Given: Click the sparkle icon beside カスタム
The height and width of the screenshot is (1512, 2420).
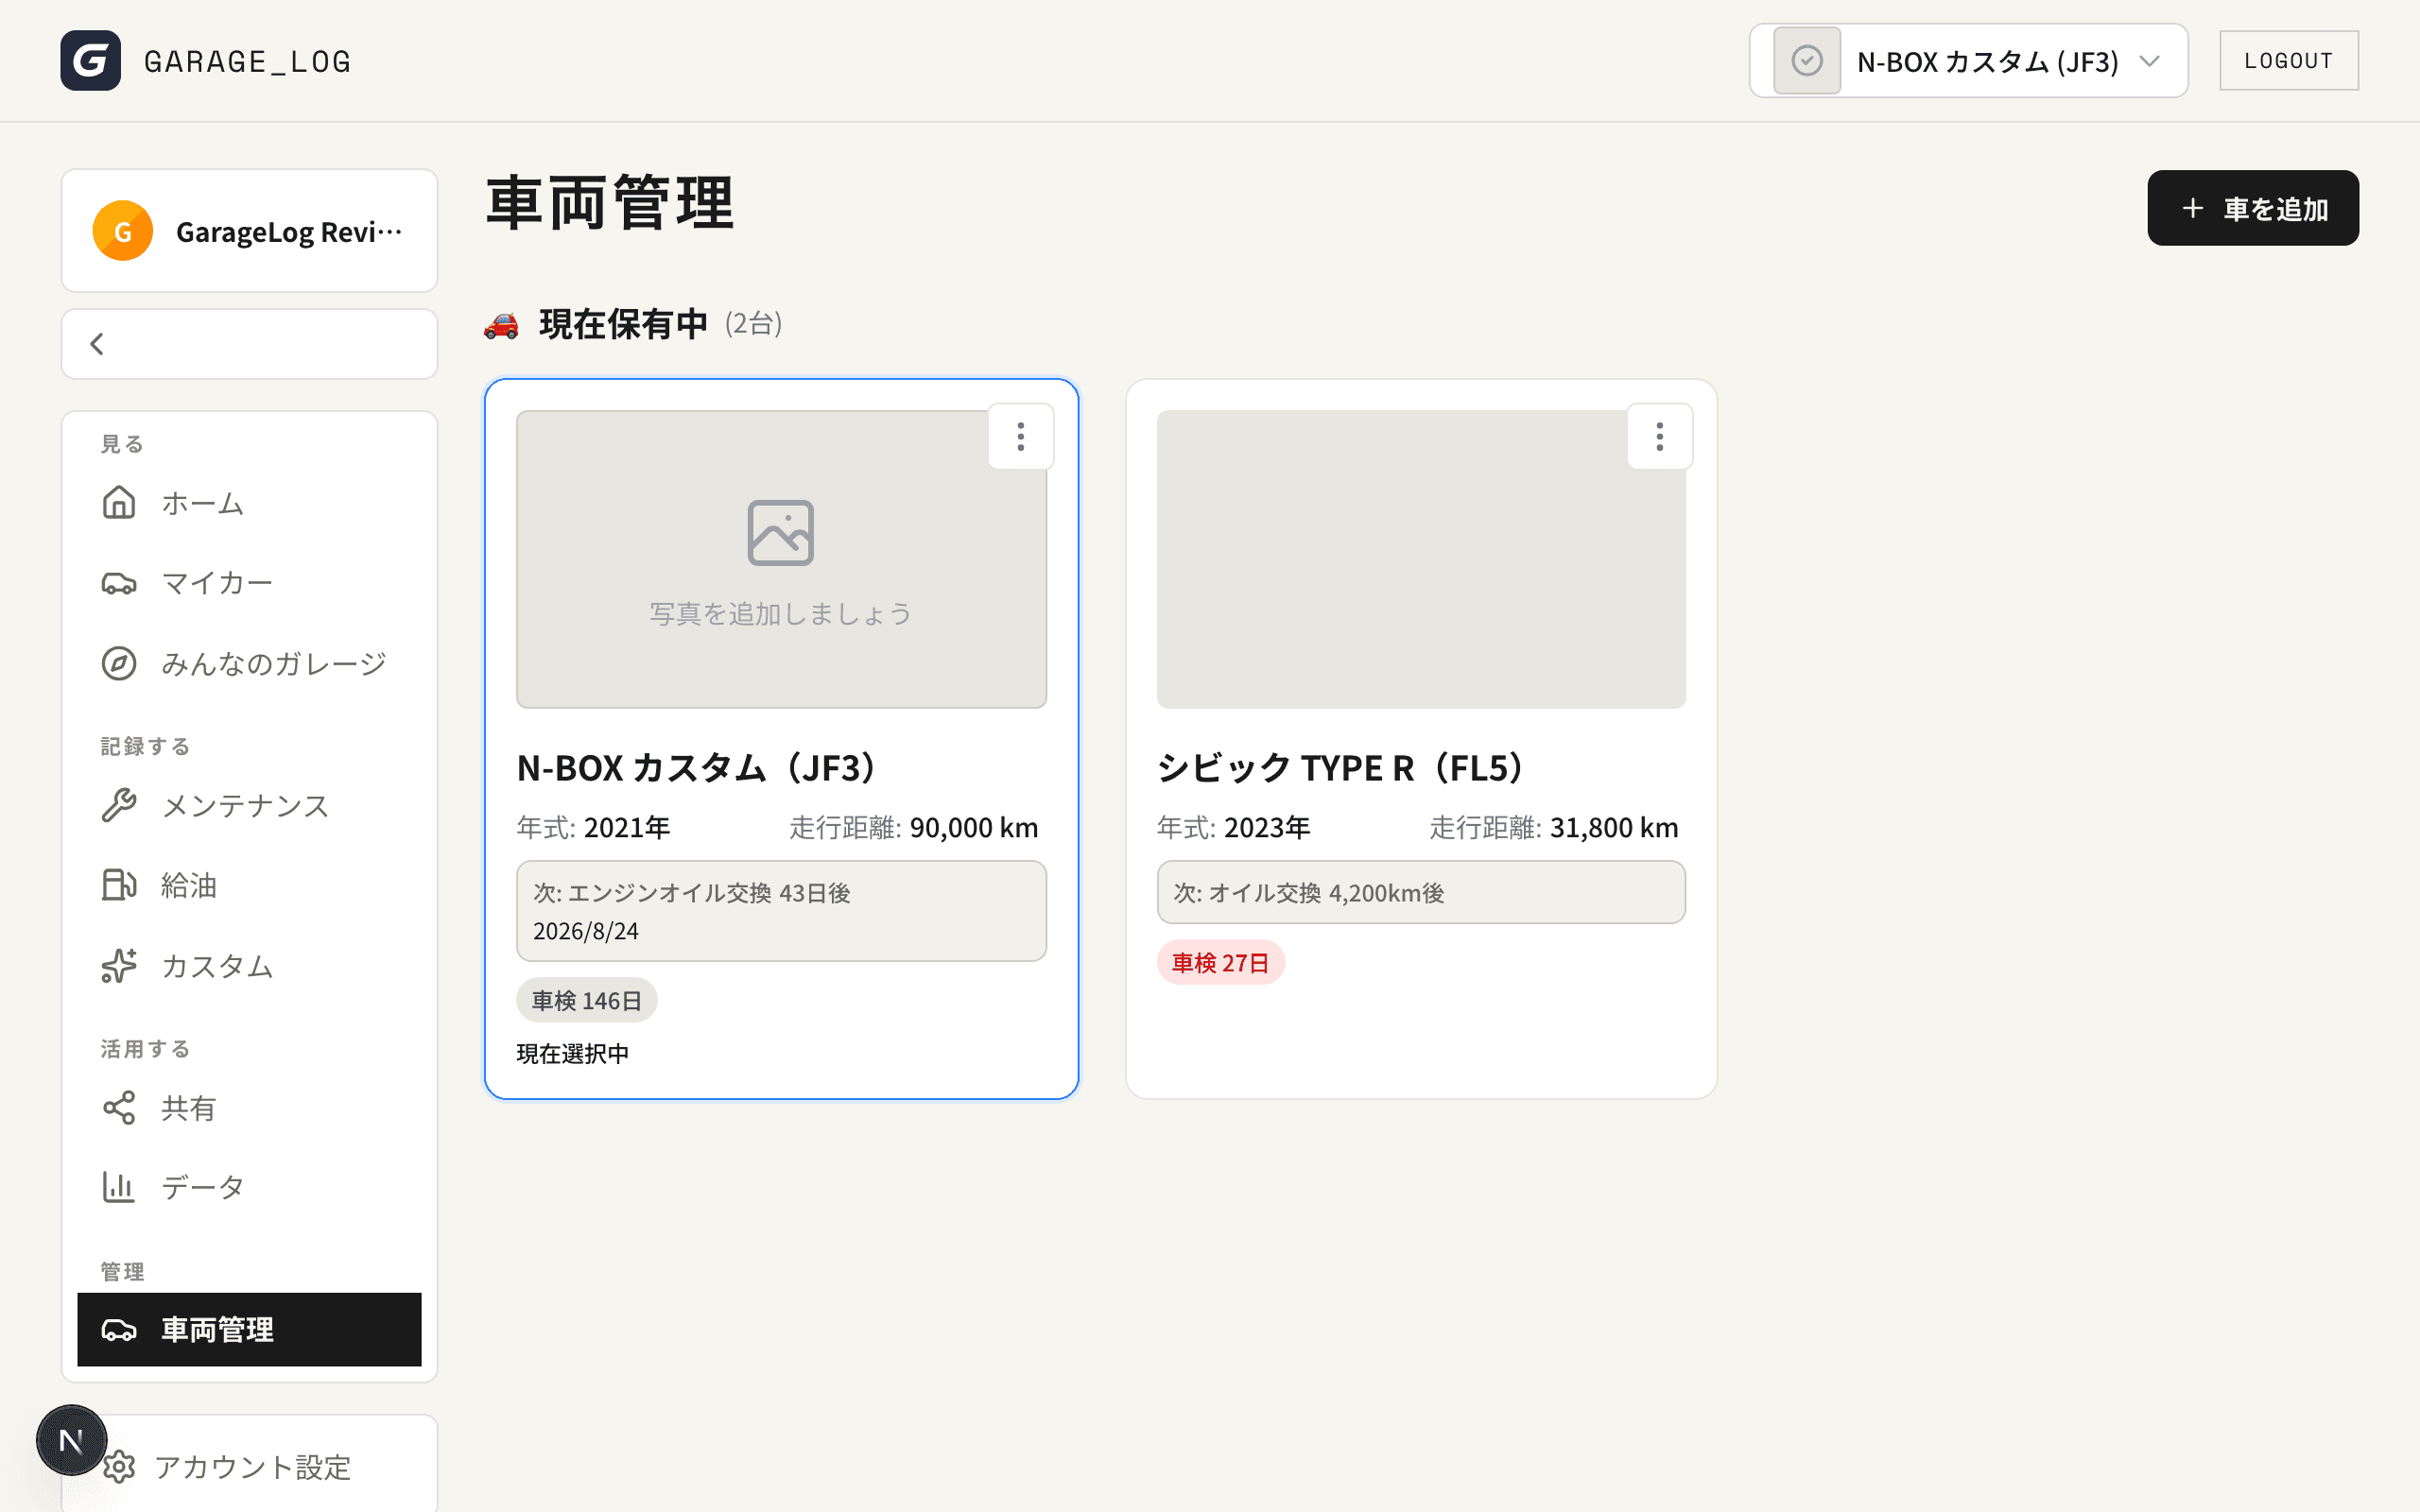Looking at the screenshot, I should point(119,966).
